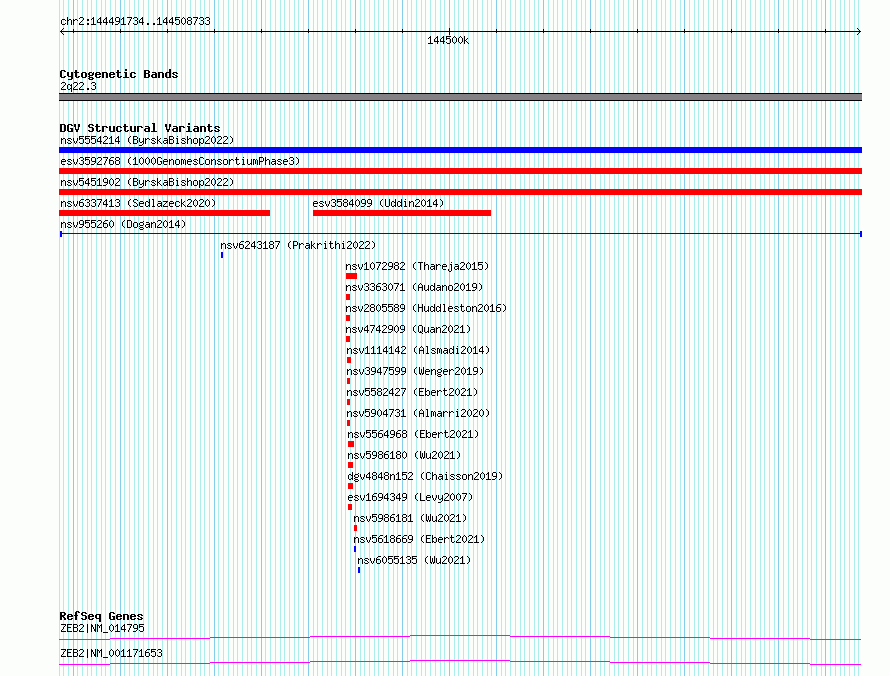
Task: Open nsv5618669 (Ebert2021) label
Action: click(x=419, y=539)
